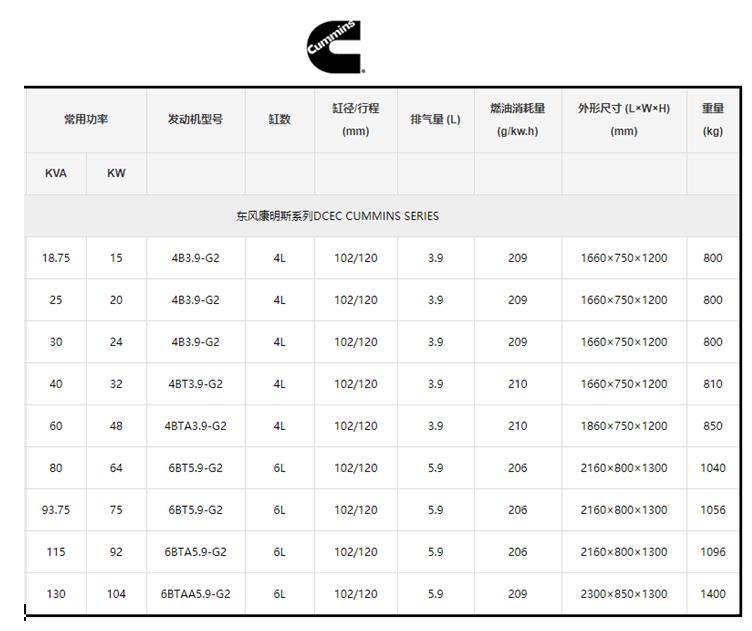
Task: Click the 20 KW cell
Action: pos(116,300)
